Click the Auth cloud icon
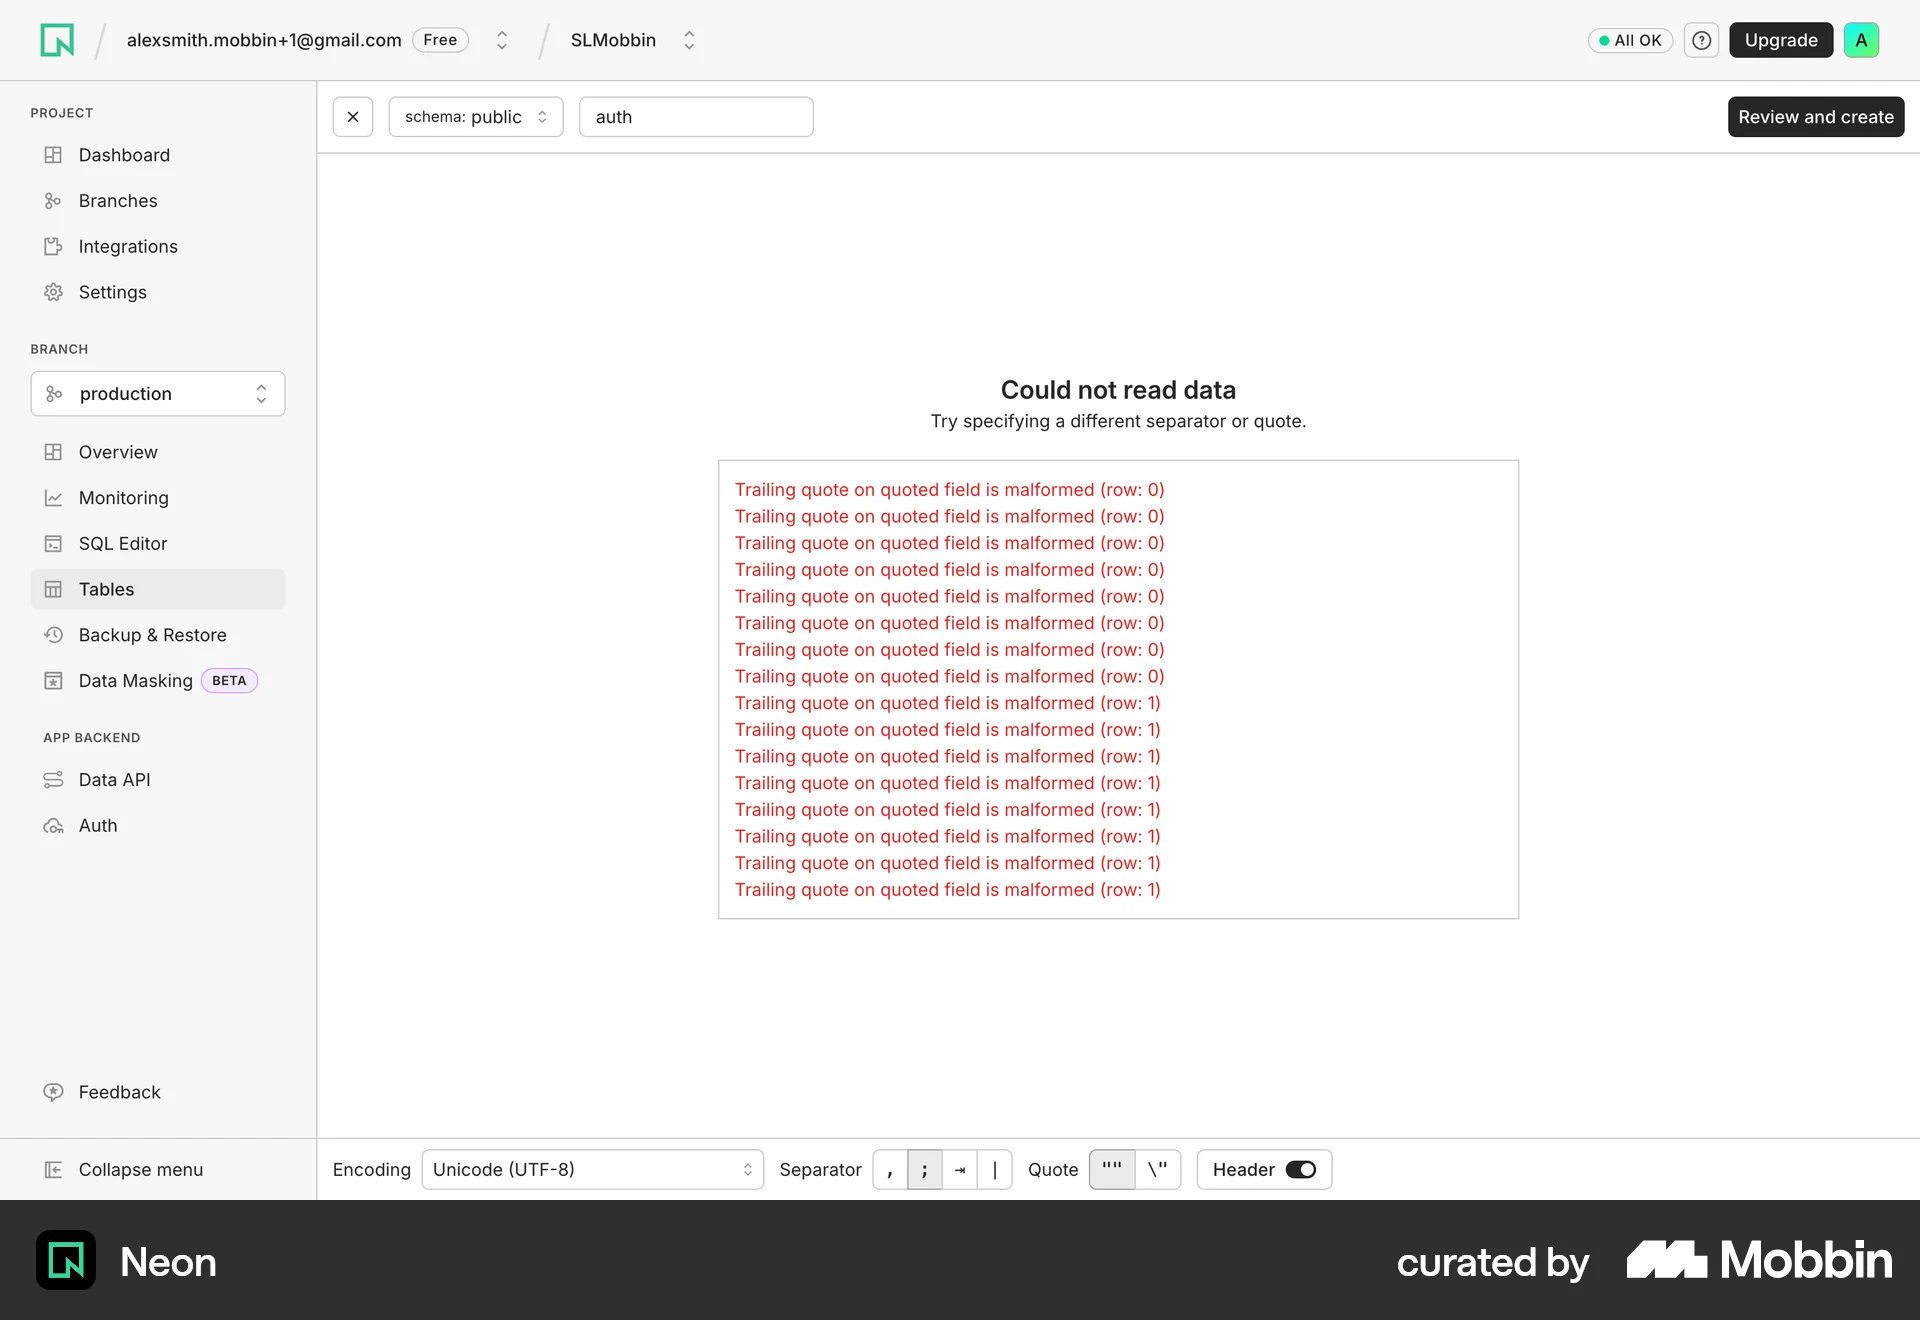 (x=53, y=826)
